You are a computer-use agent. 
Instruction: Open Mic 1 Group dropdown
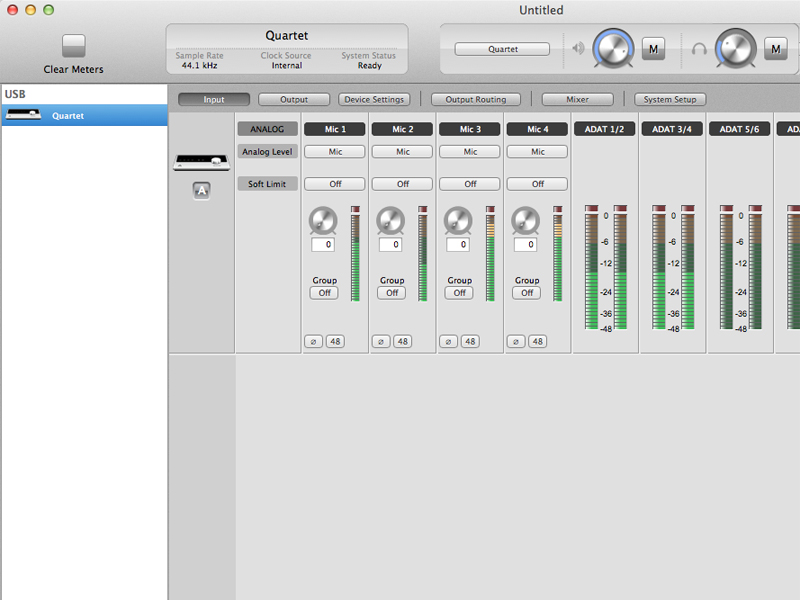point(324,293)
